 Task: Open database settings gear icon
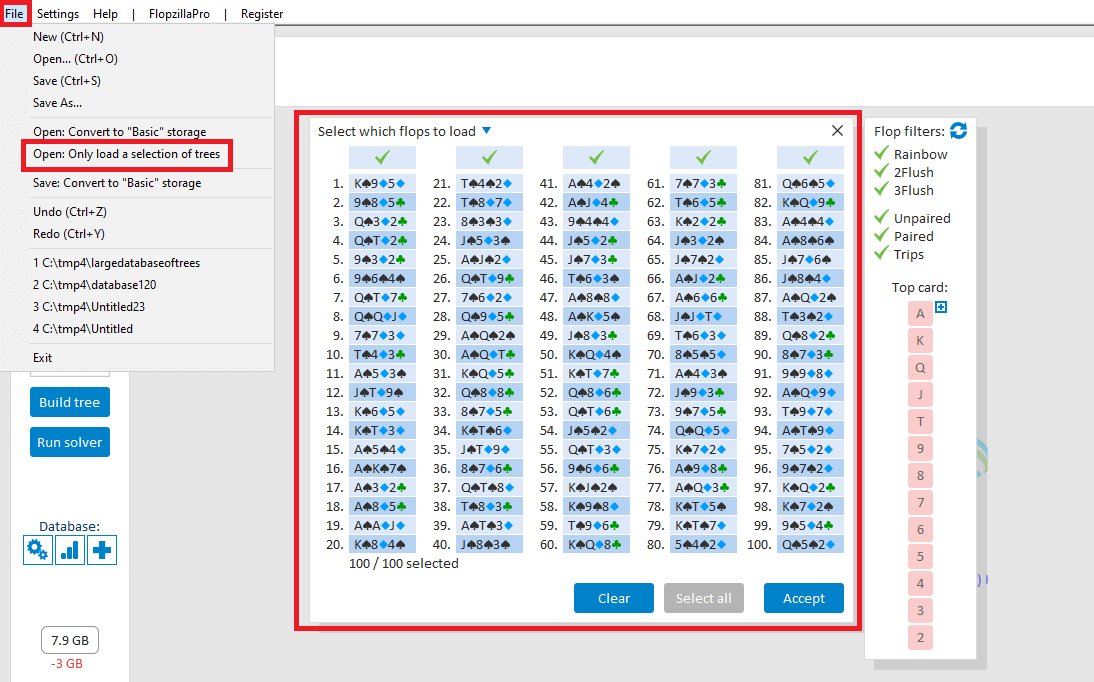[37, 549]
